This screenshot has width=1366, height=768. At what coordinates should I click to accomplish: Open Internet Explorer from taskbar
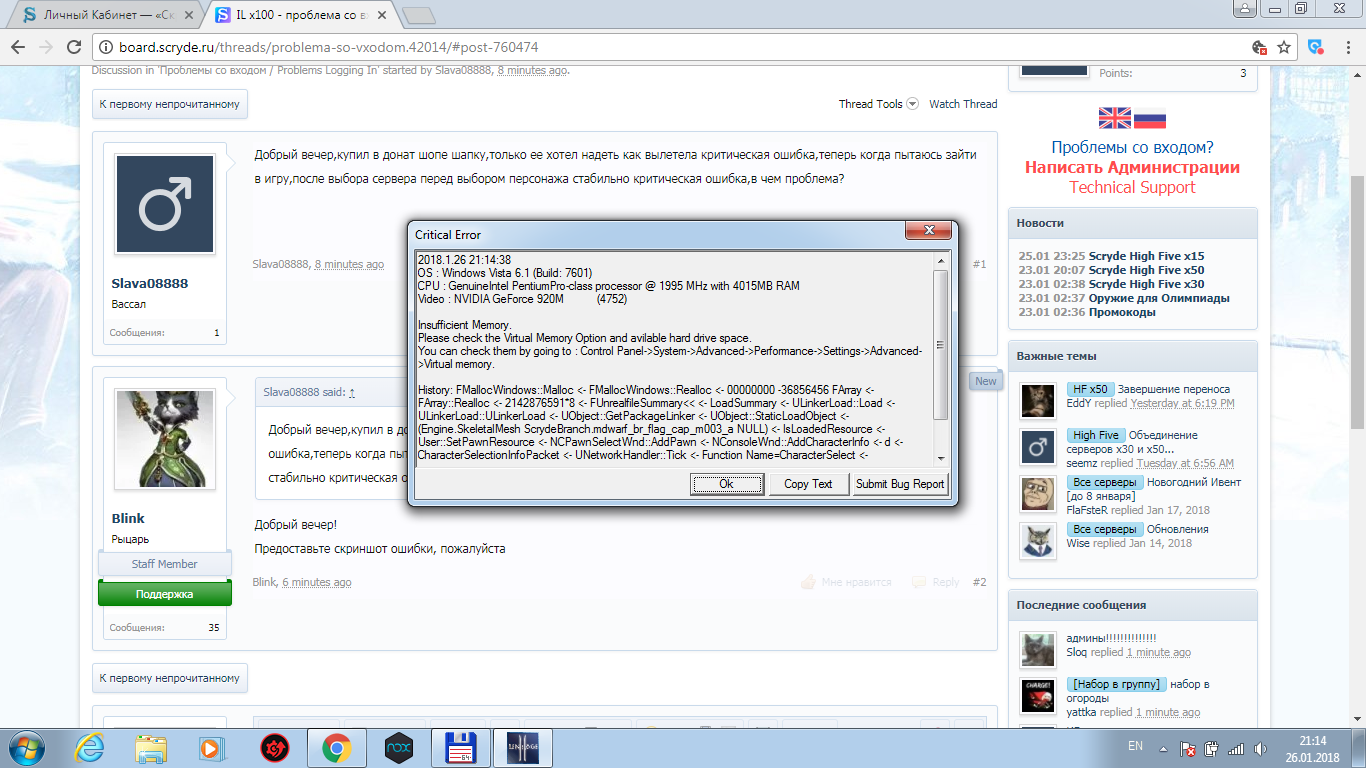pos(90,747)
